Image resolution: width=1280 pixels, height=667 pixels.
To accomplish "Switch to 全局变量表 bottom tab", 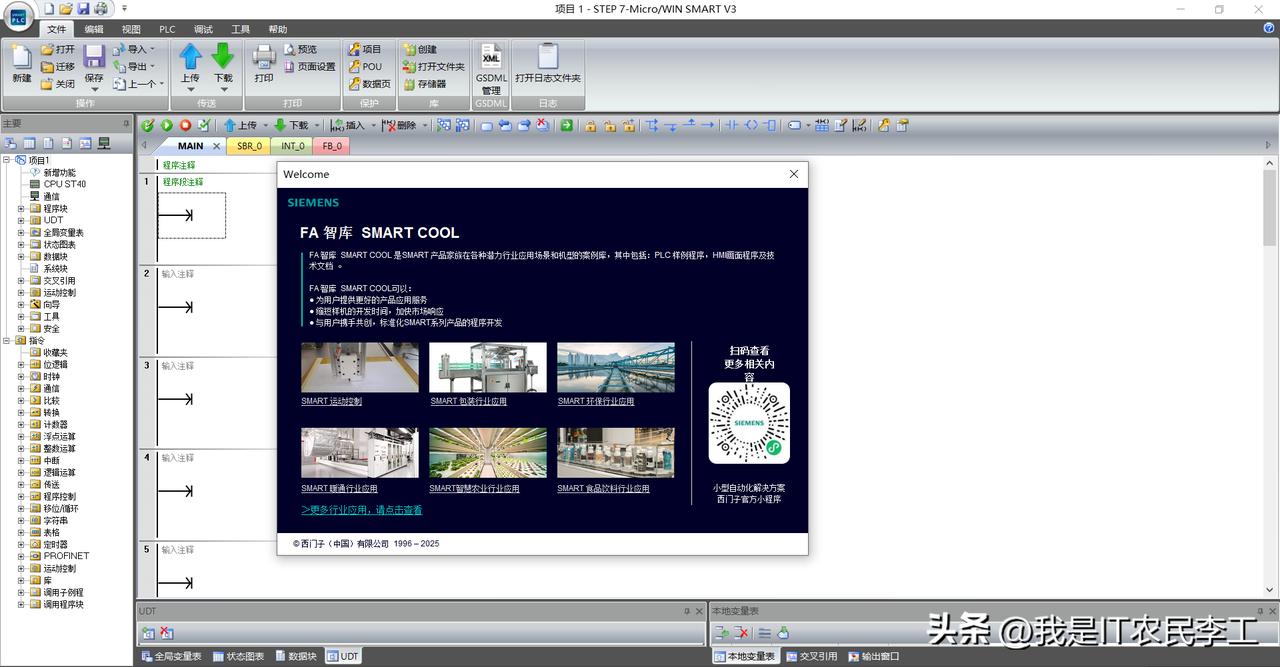I will (173, 656).
